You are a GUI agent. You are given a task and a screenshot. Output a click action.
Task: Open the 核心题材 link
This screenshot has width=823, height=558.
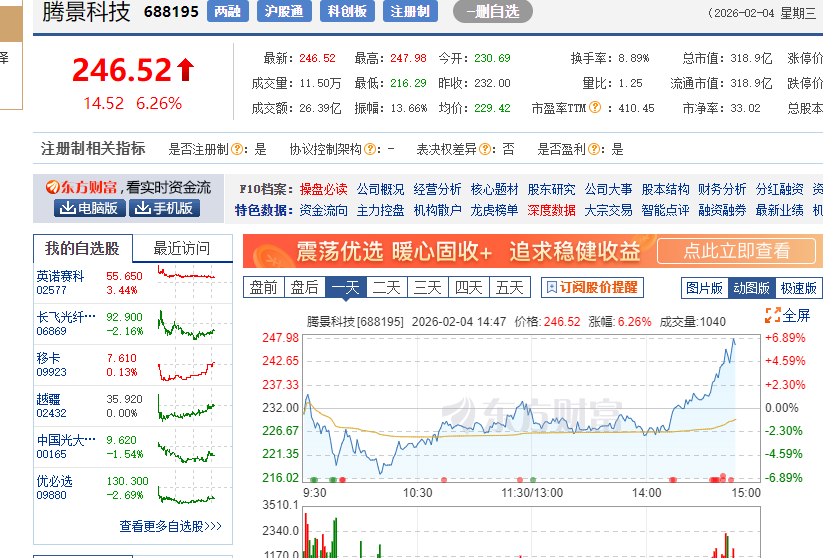[x=494, y=189]
